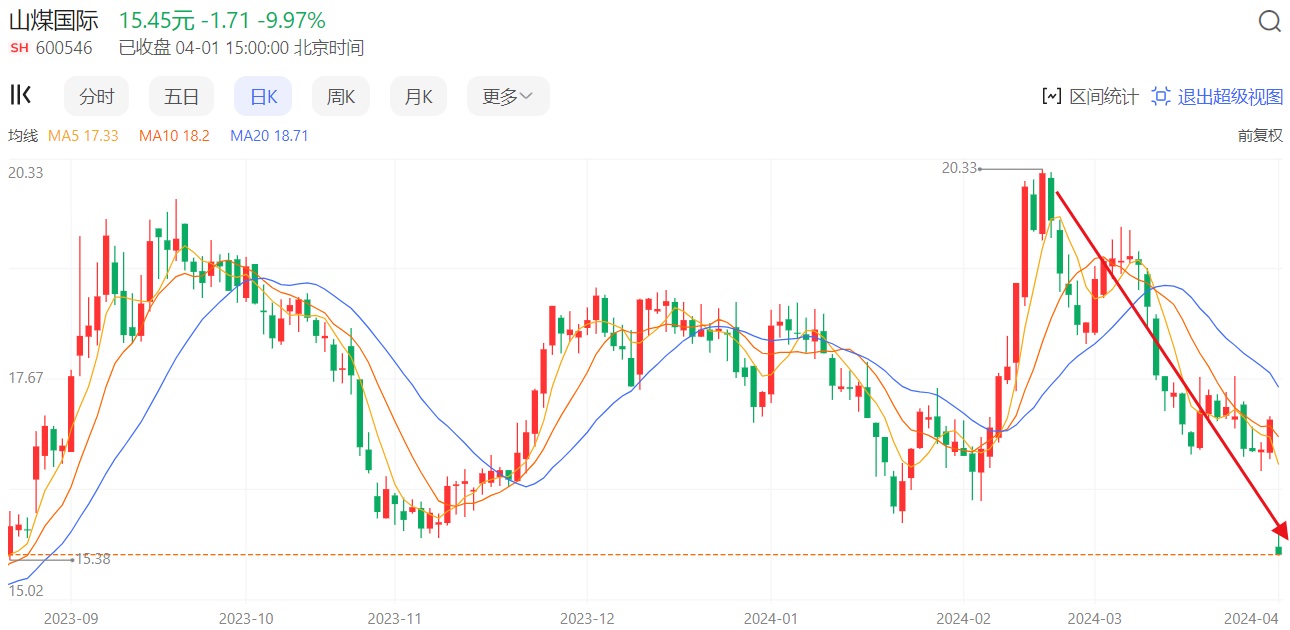Expand the 更多 dropdown
This screenshot has height=630, width=1290.
508,96
